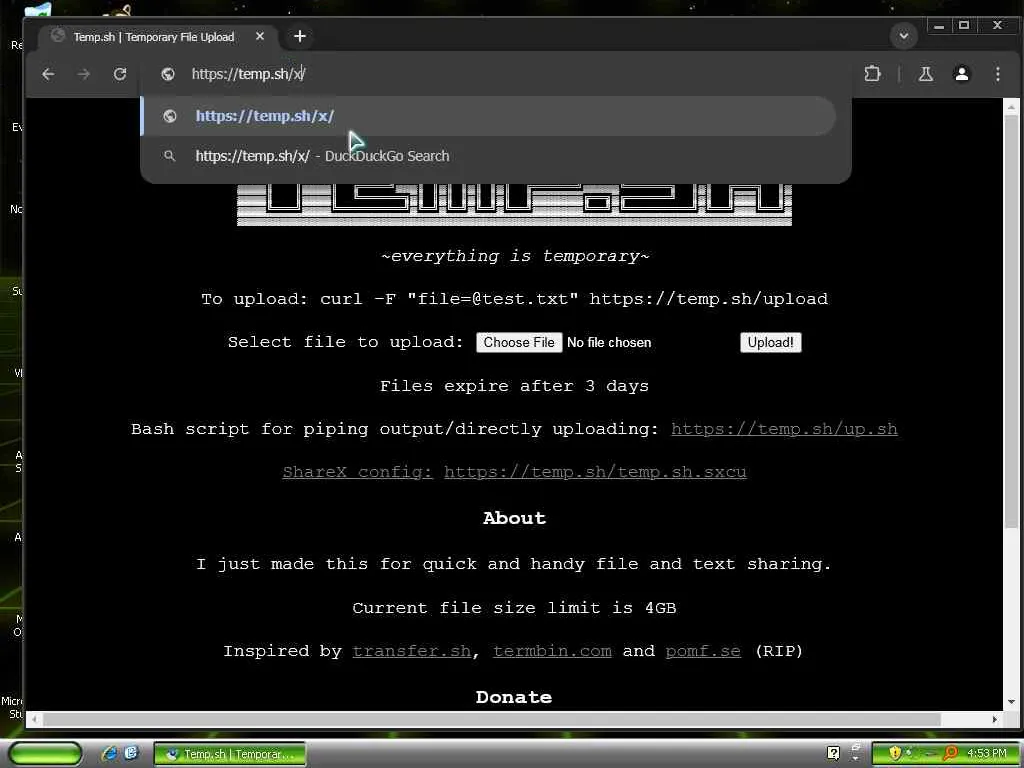1024x768 pixels.
Task: Open the termbin.com link
Action: (x=552, y=651)
